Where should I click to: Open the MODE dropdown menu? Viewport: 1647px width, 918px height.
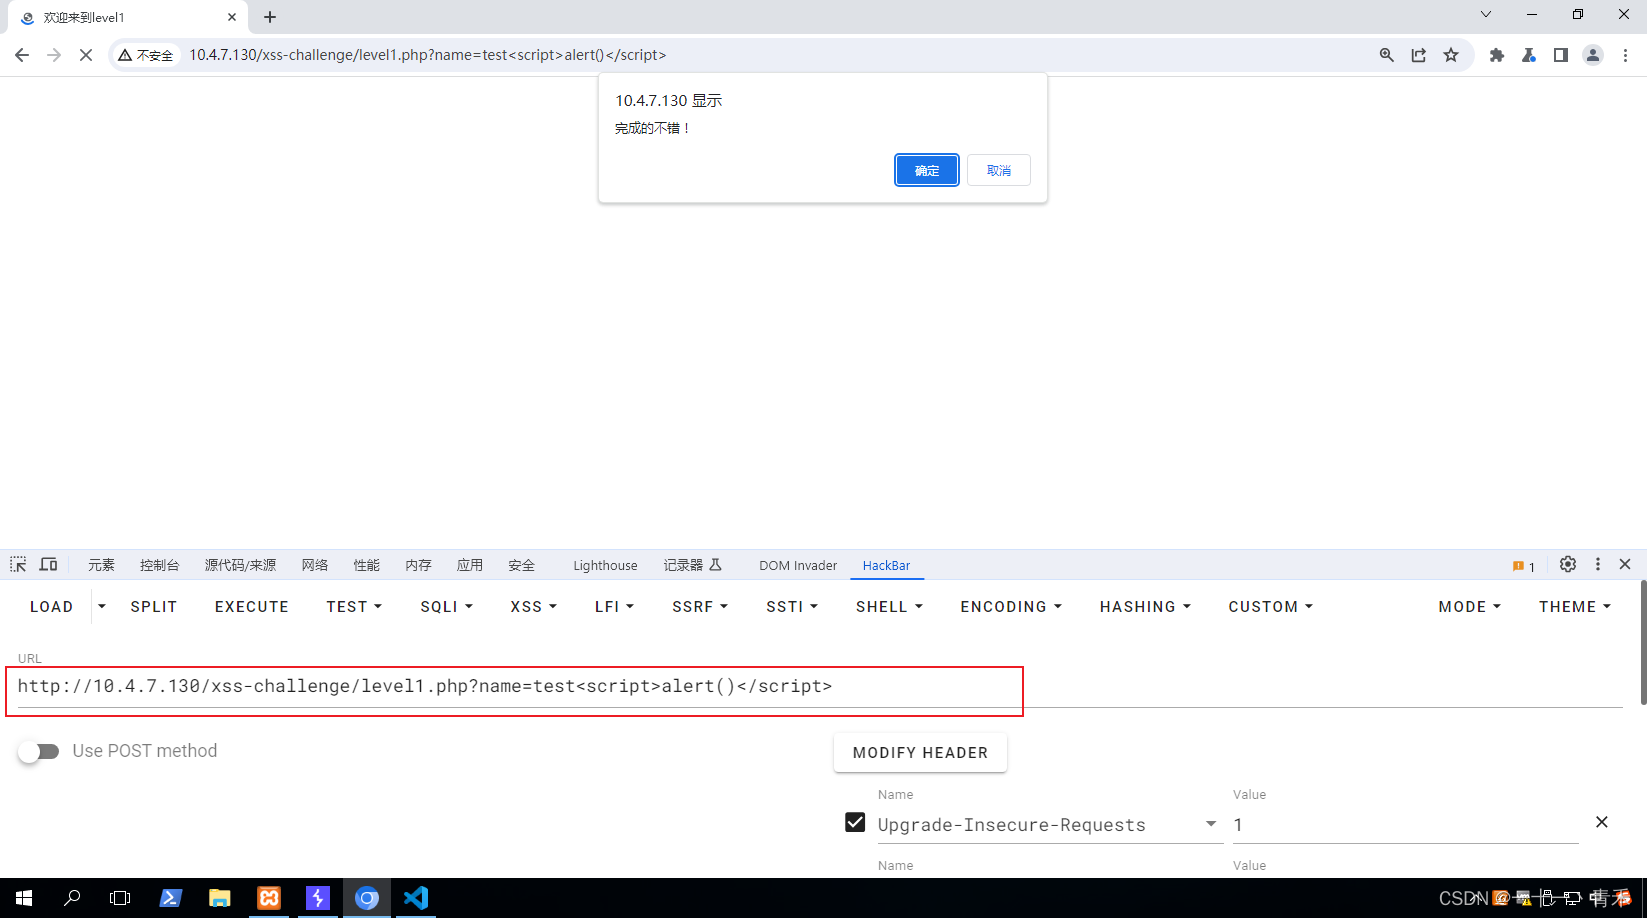(x=1469, y=607)
